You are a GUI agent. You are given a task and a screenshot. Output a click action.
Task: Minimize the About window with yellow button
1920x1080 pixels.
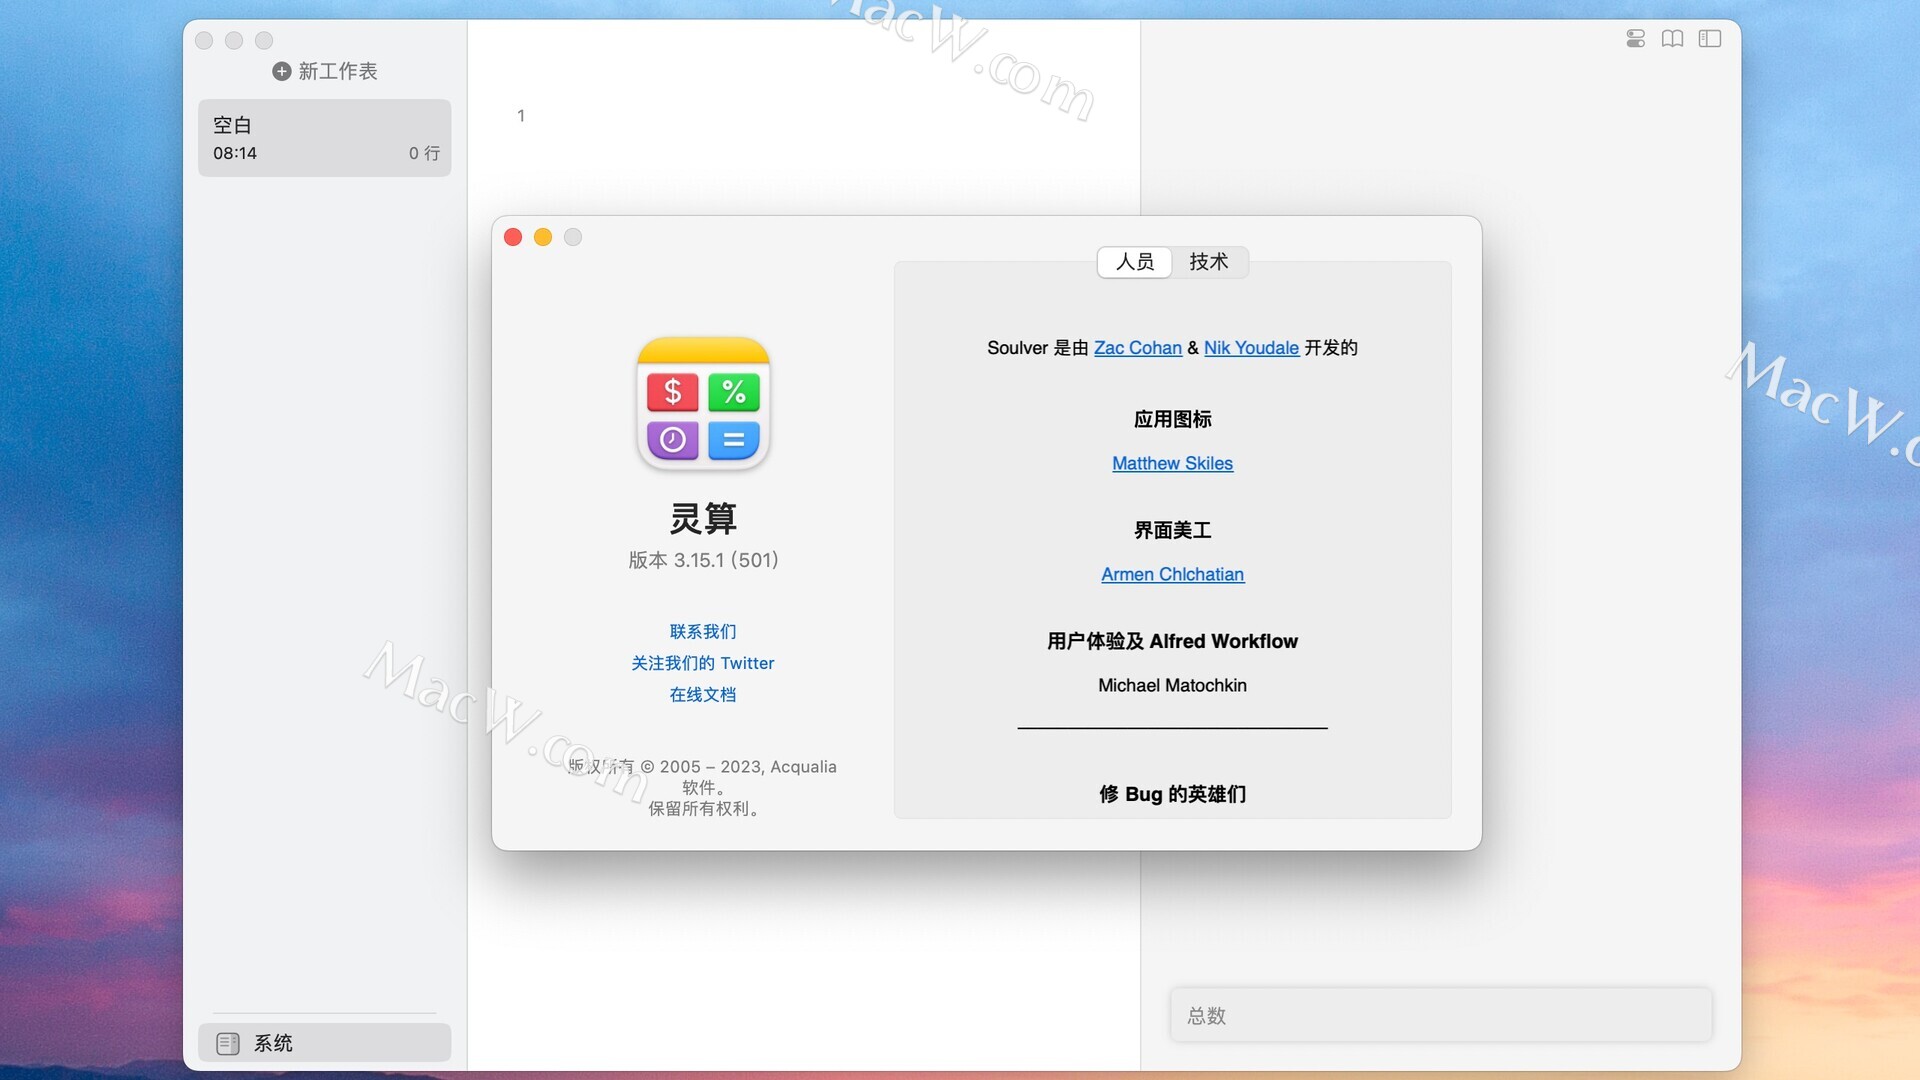coord(543,237)
